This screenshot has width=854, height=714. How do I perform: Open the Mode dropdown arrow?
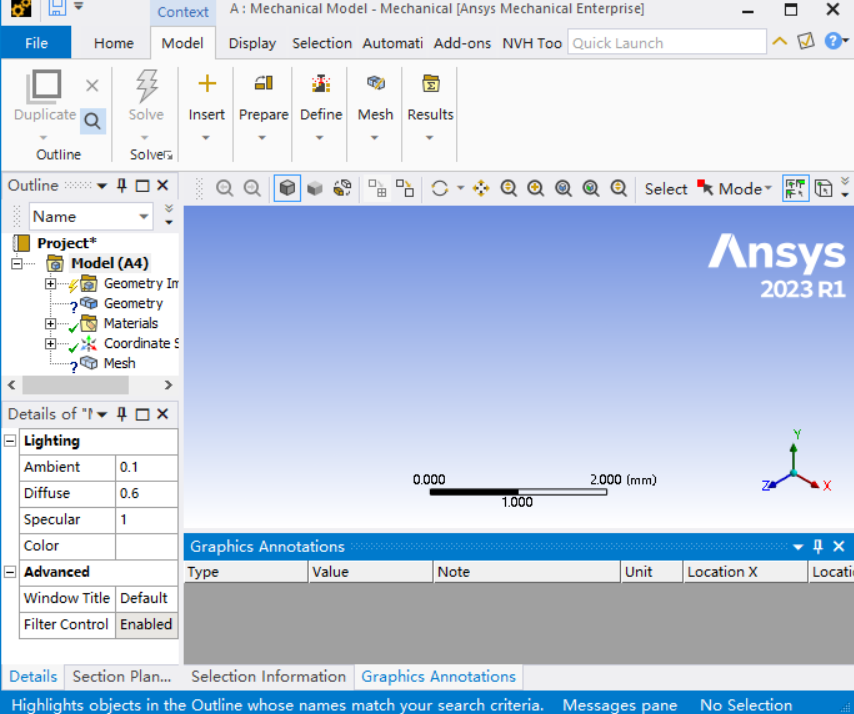(x=768, y=188)
